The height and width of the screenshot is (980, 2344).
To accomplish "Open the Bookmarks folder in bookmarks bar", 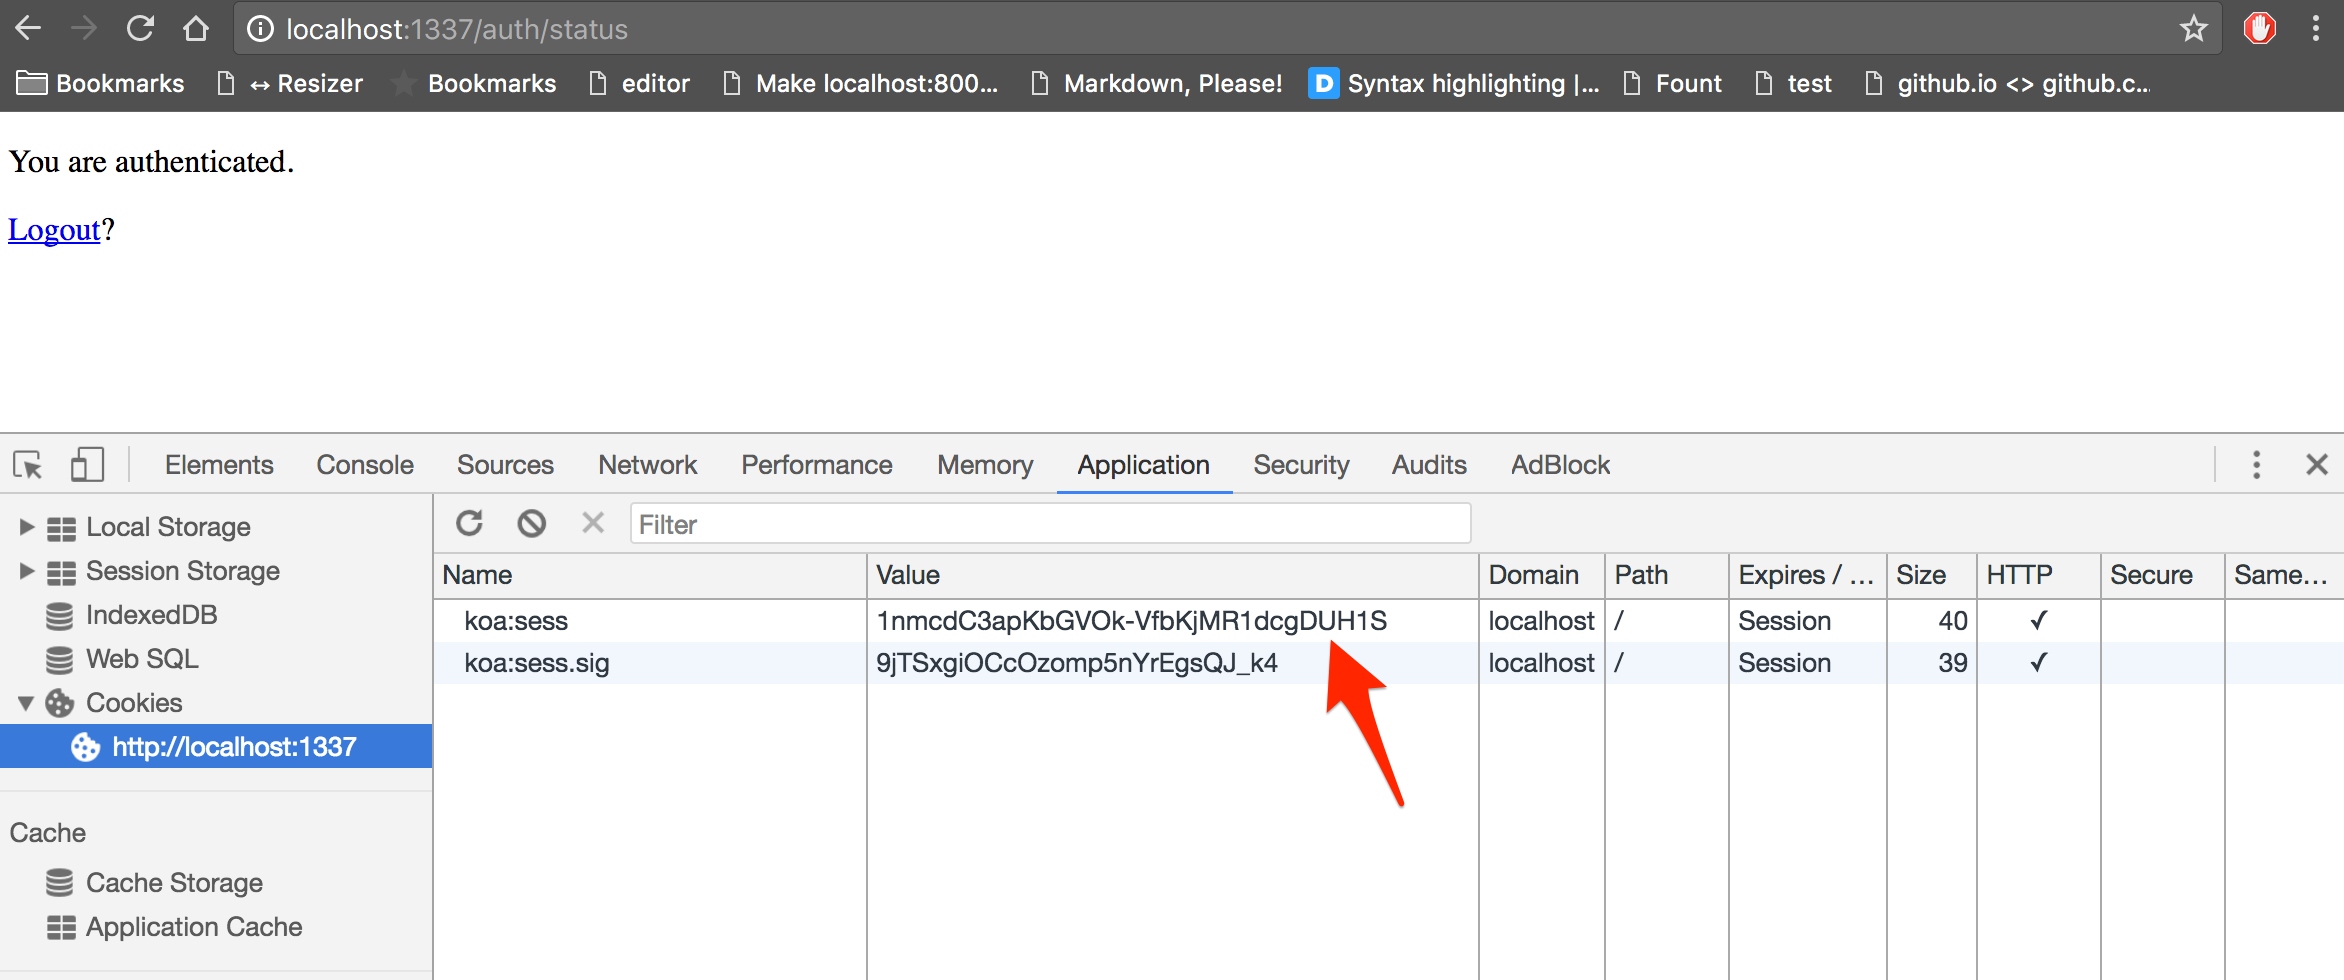I will [x=101, y=84].
